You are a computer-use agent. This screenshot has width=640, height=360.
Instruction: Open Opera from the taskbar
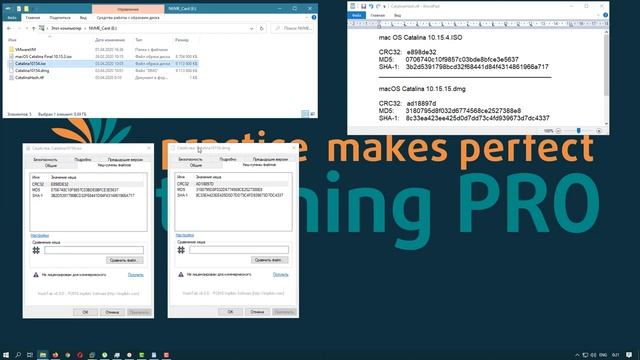tap(80, 355)
